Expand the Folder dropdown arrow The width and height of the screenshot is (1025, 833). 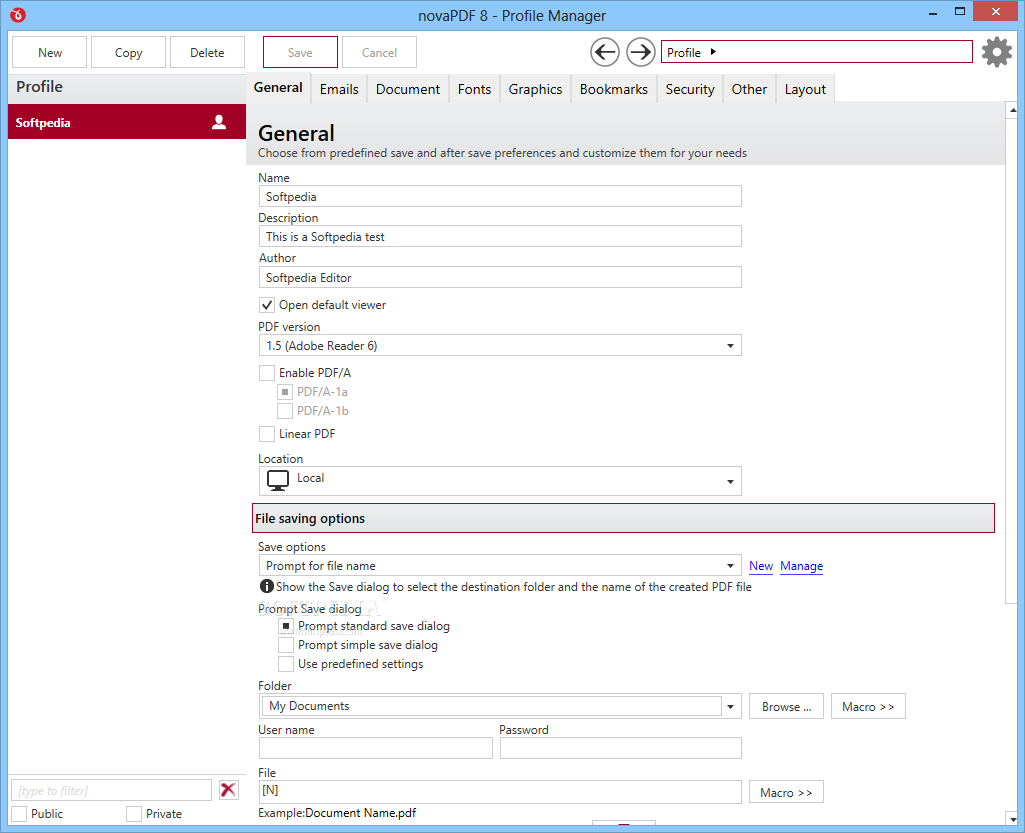(730, 706)
